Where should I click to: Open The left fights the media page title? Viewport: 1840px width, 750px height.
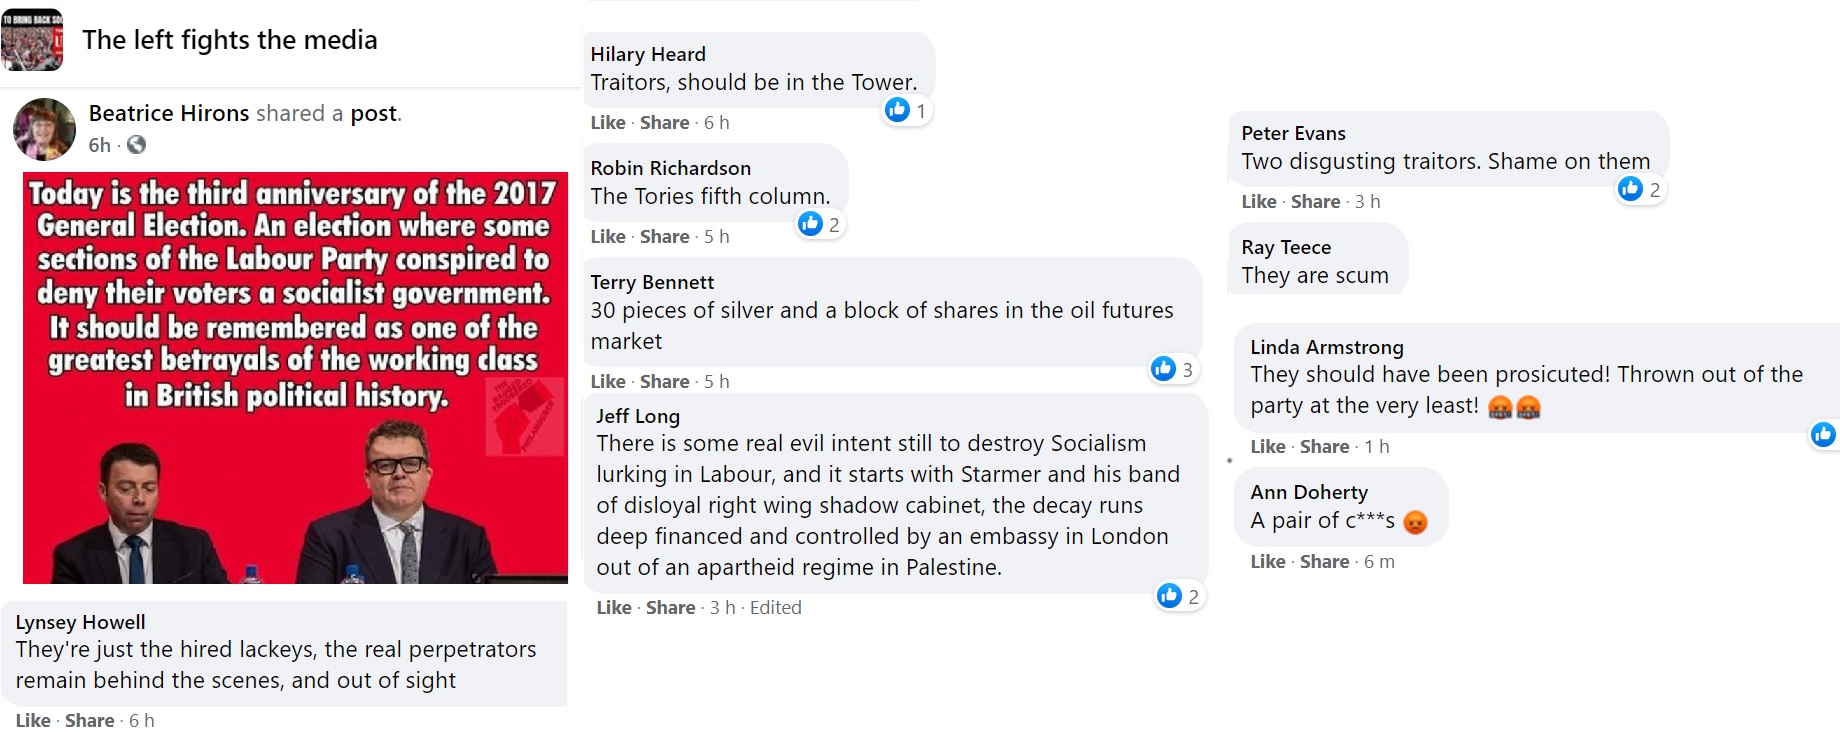tap(230, 40)
